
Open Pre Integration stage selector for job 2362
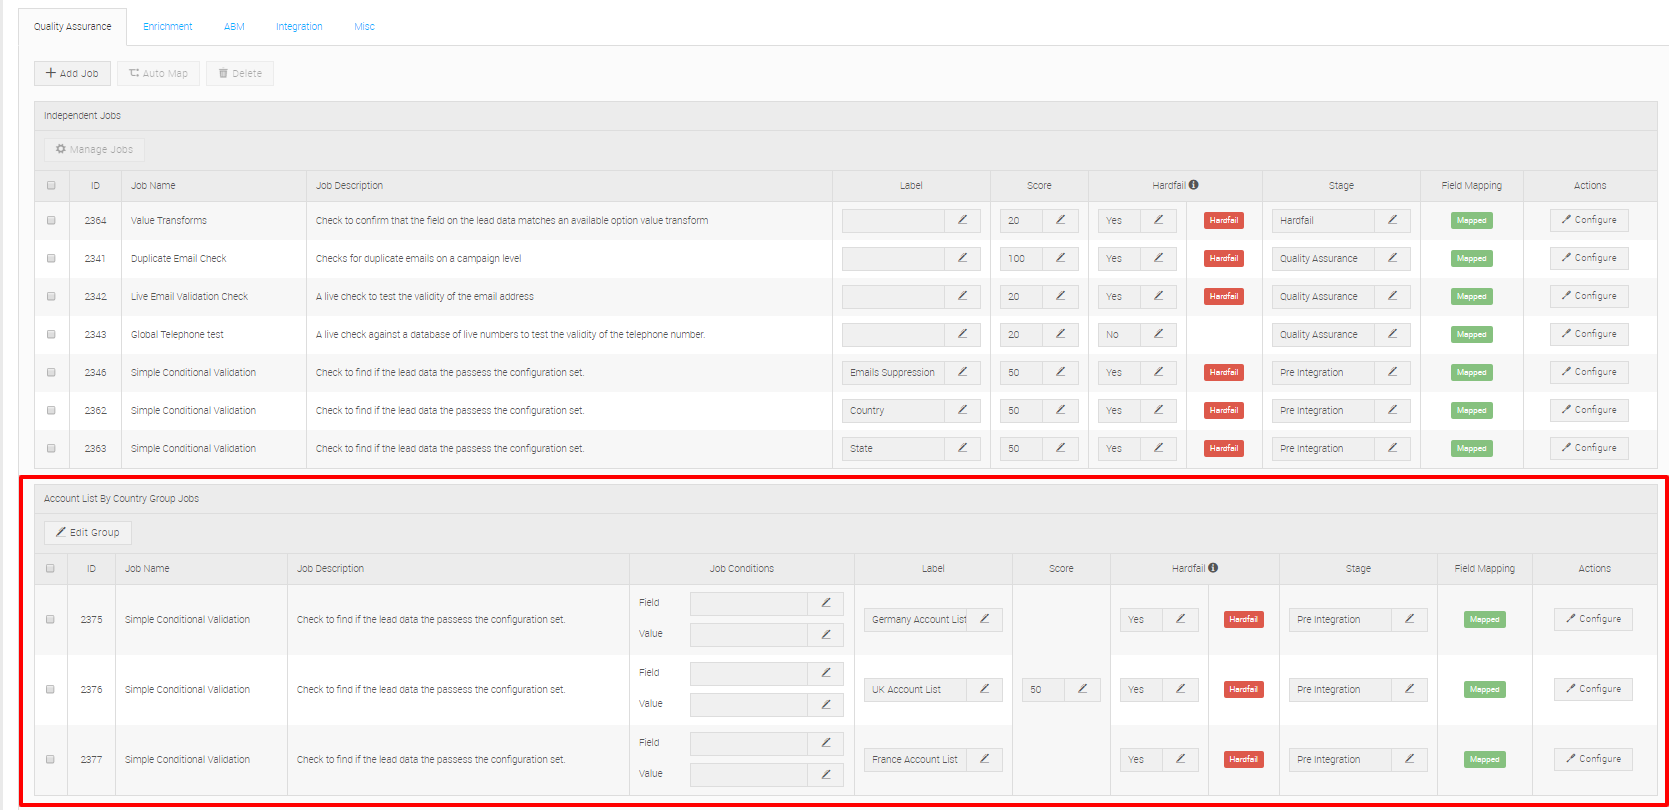[1323, 410]
